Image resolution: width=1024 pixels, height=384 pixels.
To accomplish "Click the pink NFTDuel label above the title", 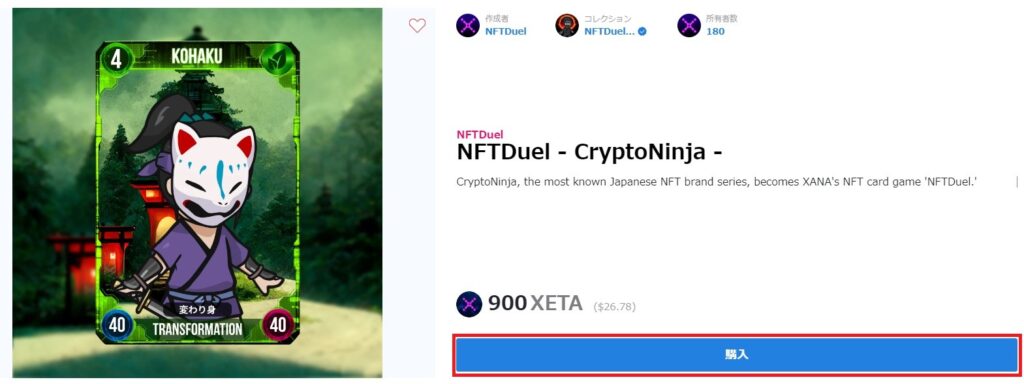I will click(480, 135).
